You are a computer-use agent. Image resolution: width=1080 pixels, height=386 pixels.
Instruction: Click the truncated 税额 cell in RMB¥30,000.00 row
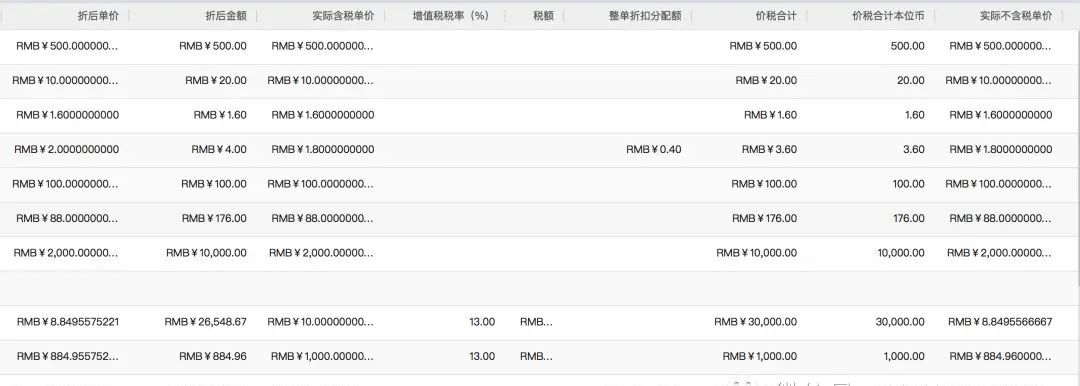(537, 322)
